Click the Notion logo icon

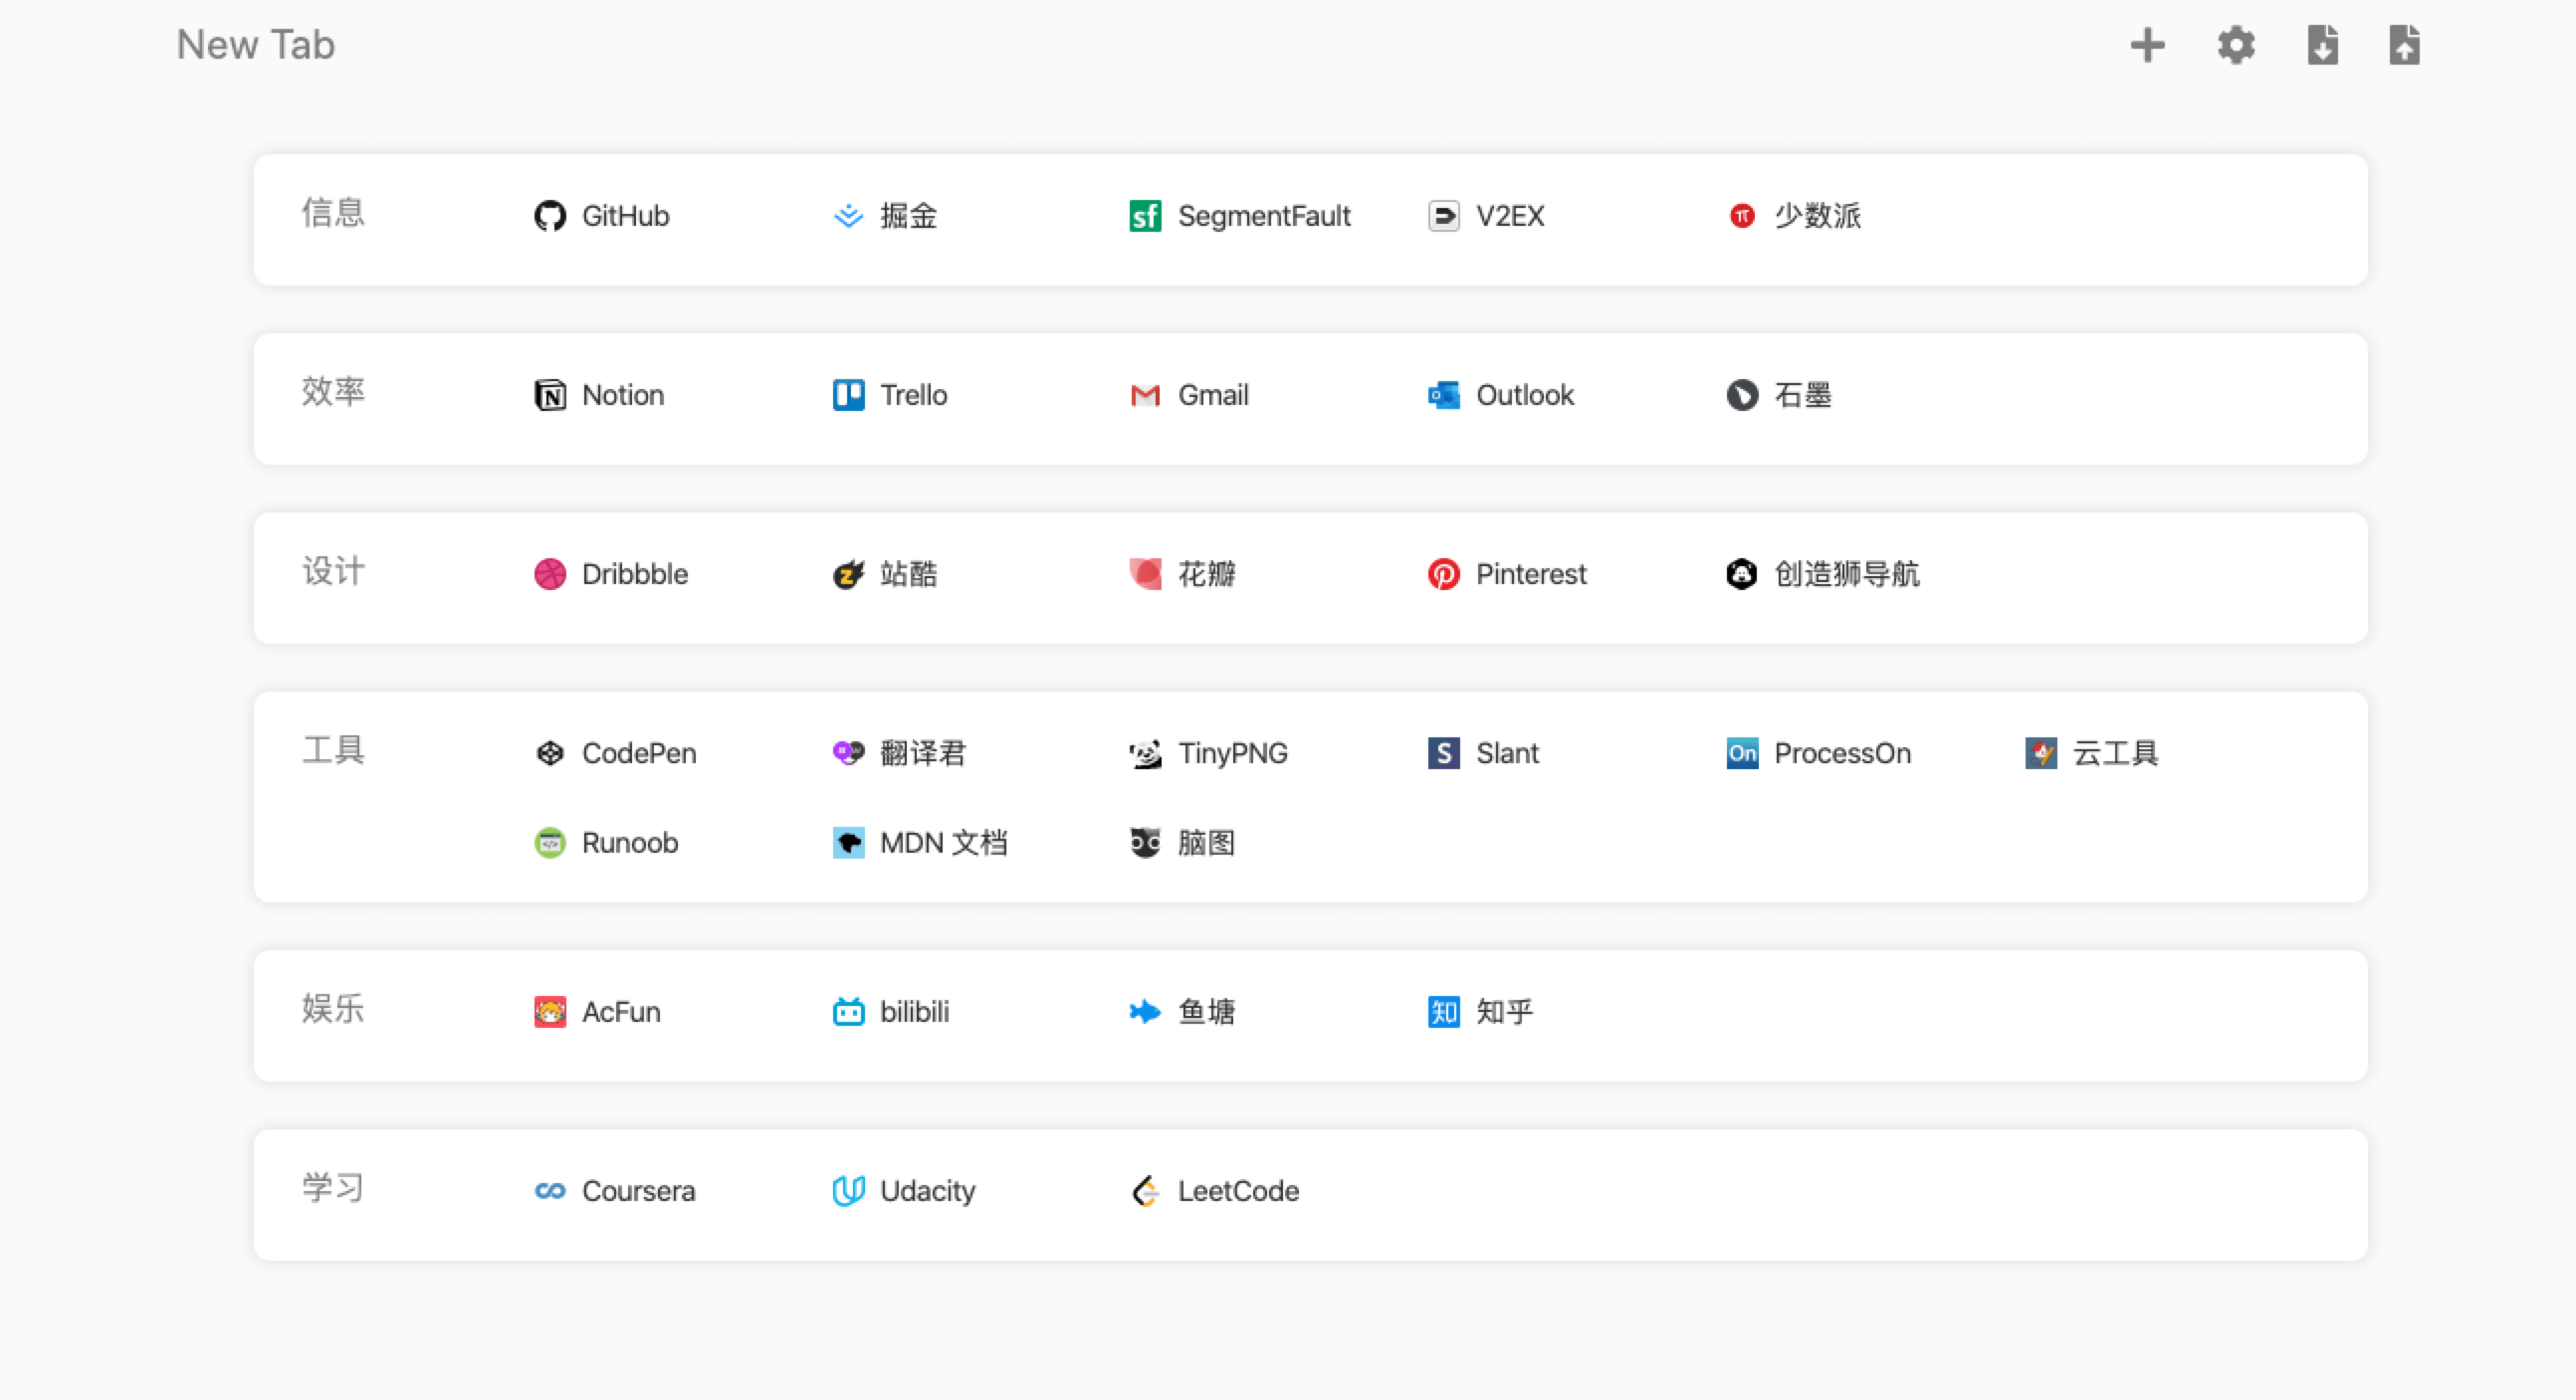tap(550, 395)
